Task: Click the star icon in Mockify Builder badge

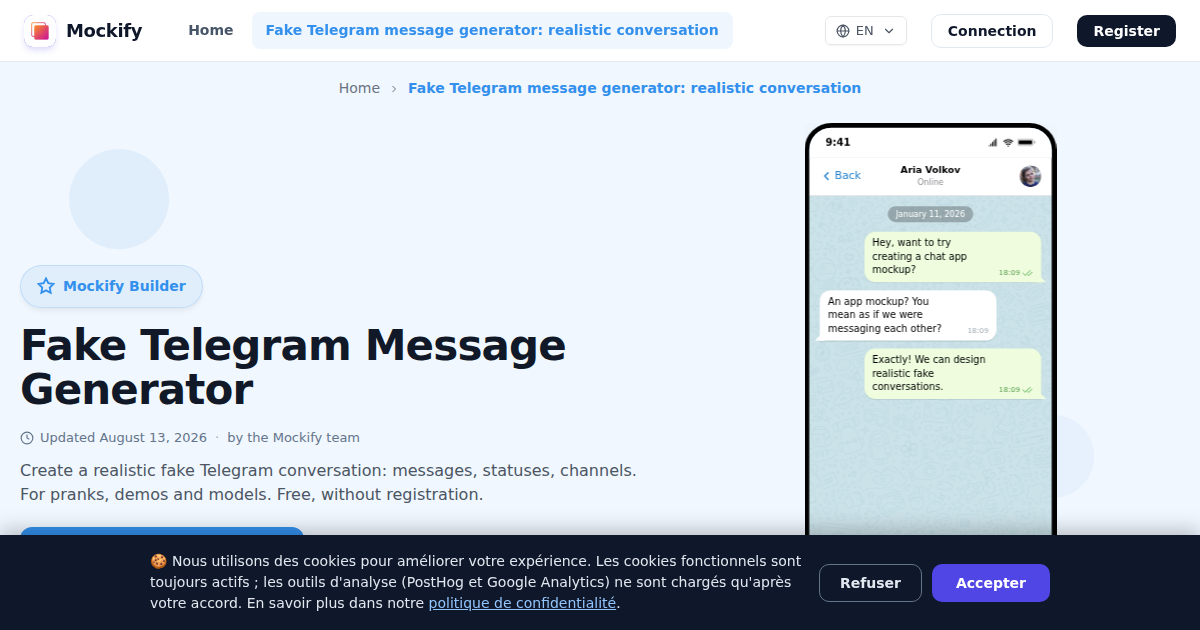Action: pos(46,286)
